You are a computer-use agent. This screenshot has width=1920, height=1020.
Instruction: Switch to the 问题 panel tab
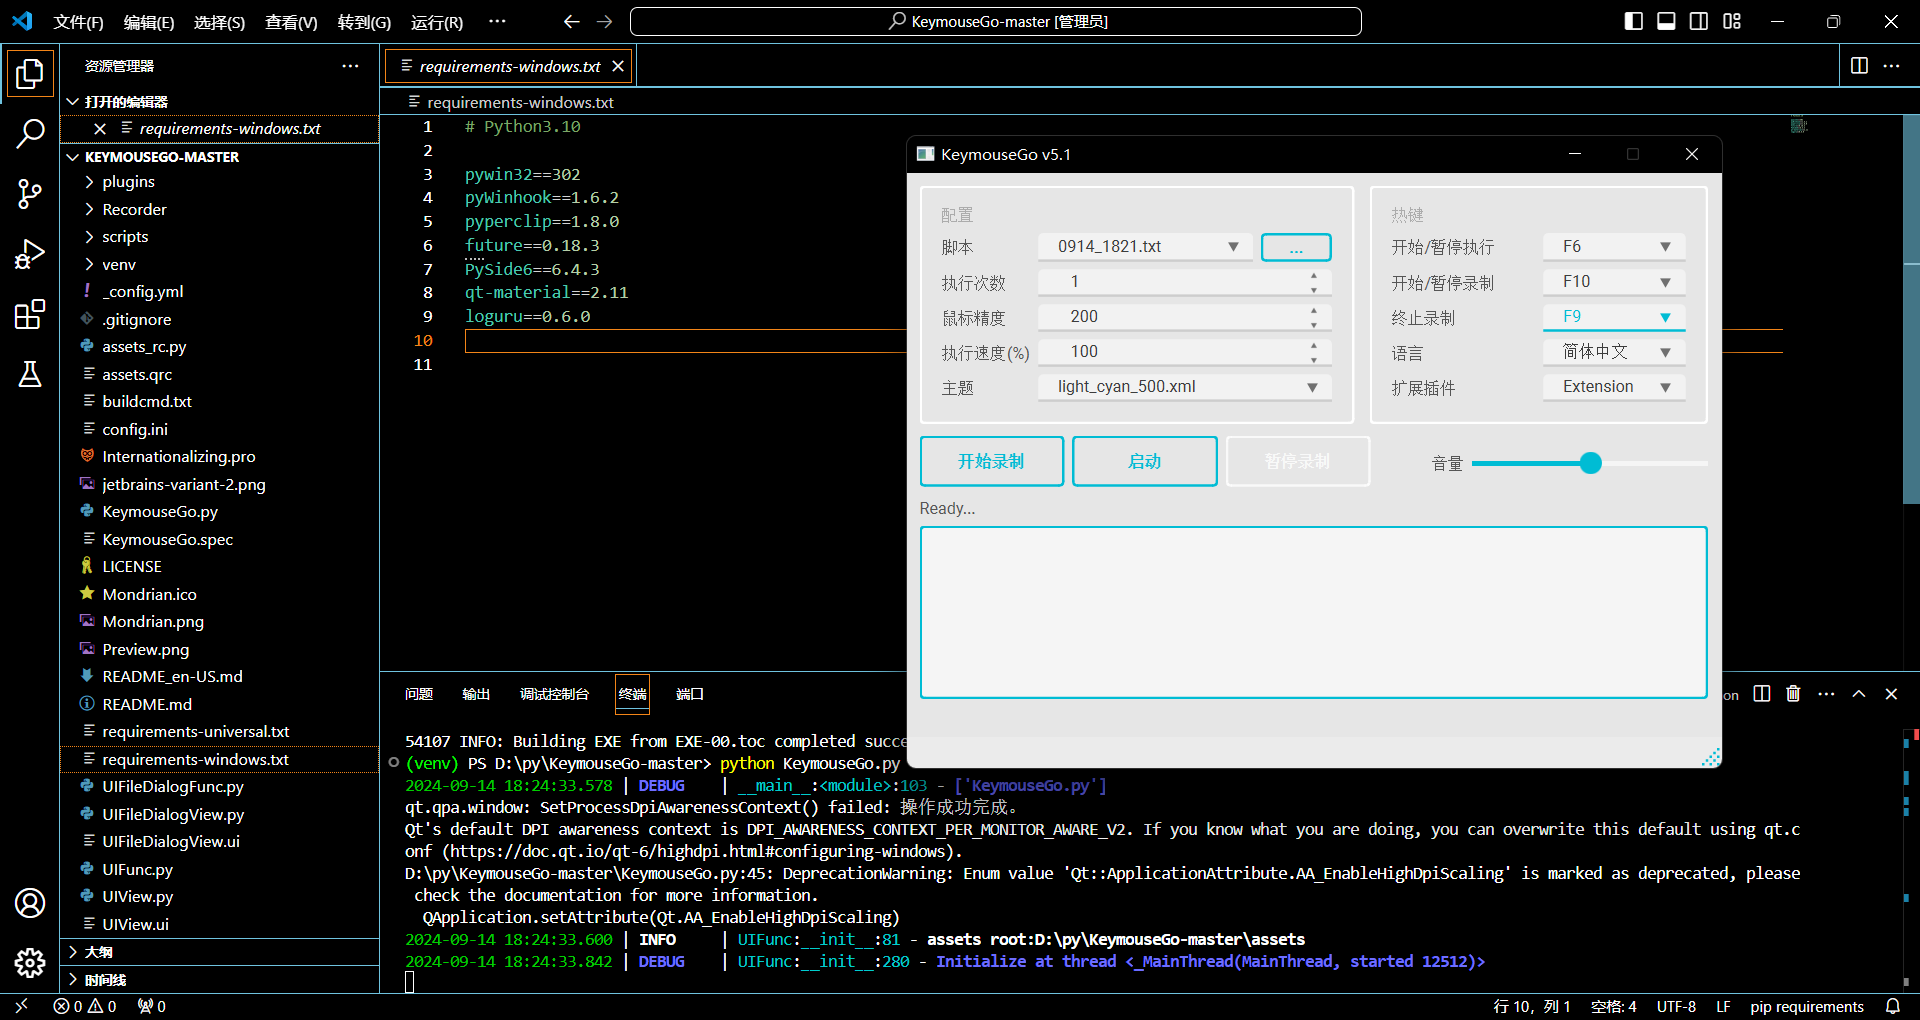(419, 694)
